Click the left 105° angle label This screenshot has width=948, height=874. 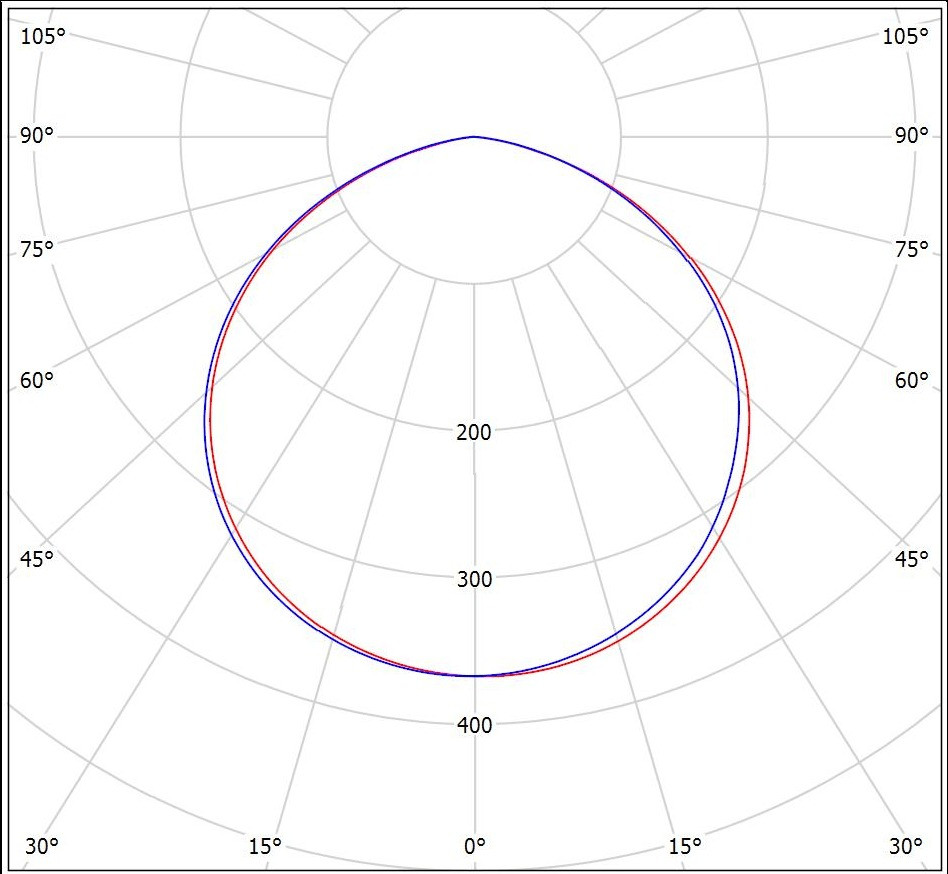(x=43, y=37)
